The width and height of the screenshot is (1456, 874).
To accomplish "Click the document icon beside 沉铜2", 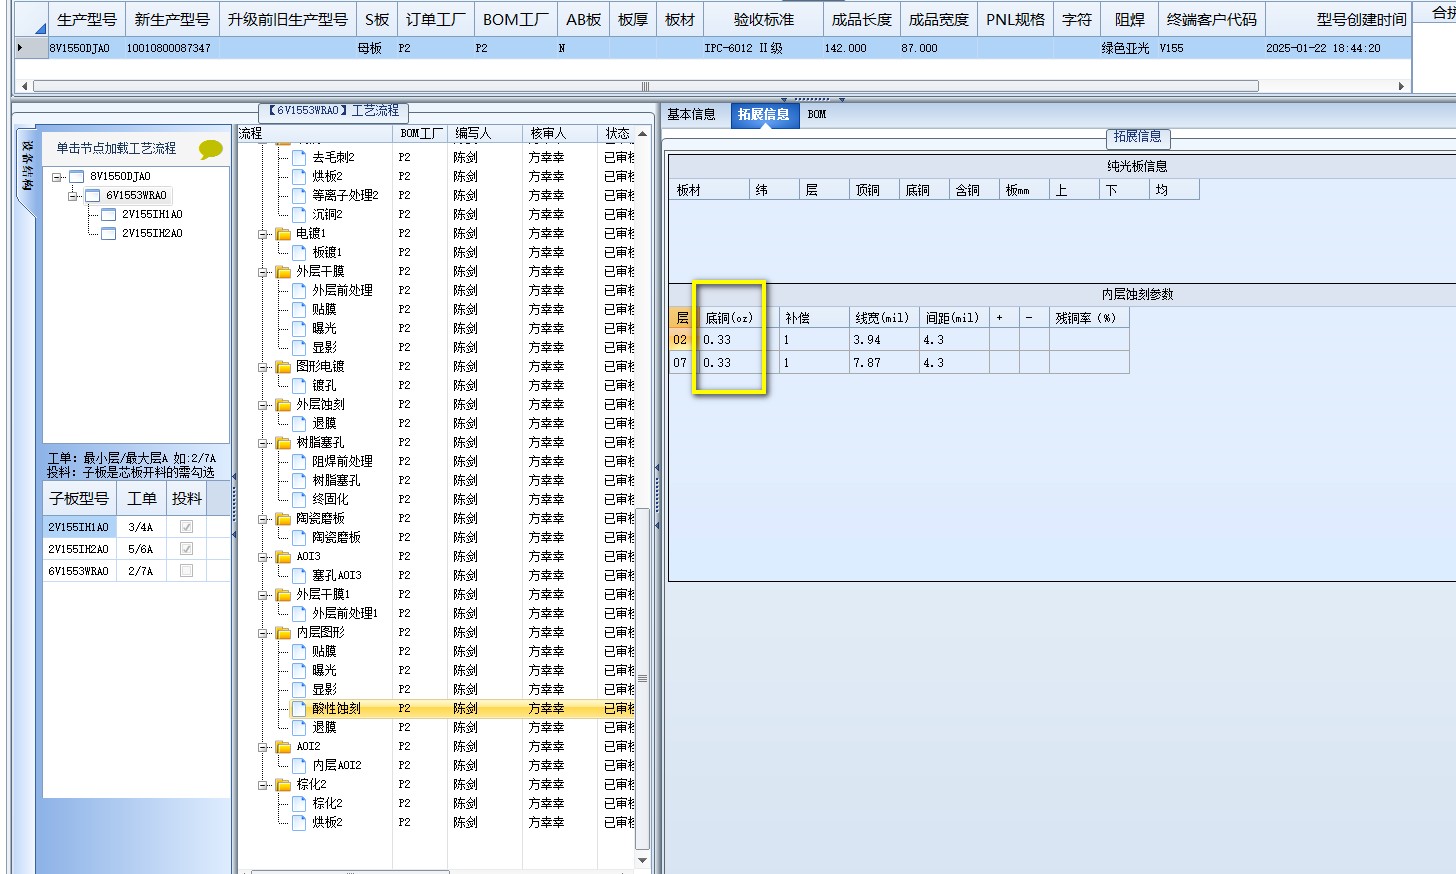I will coord(299,214).
